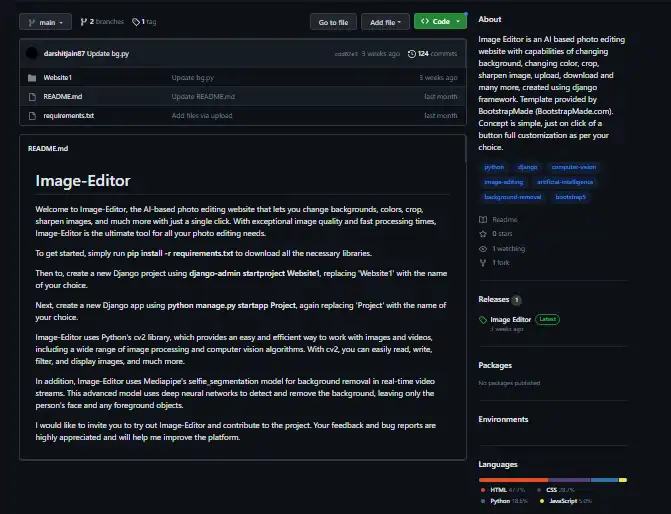Click the README.md header above the readme

click(x=48, y=149)
